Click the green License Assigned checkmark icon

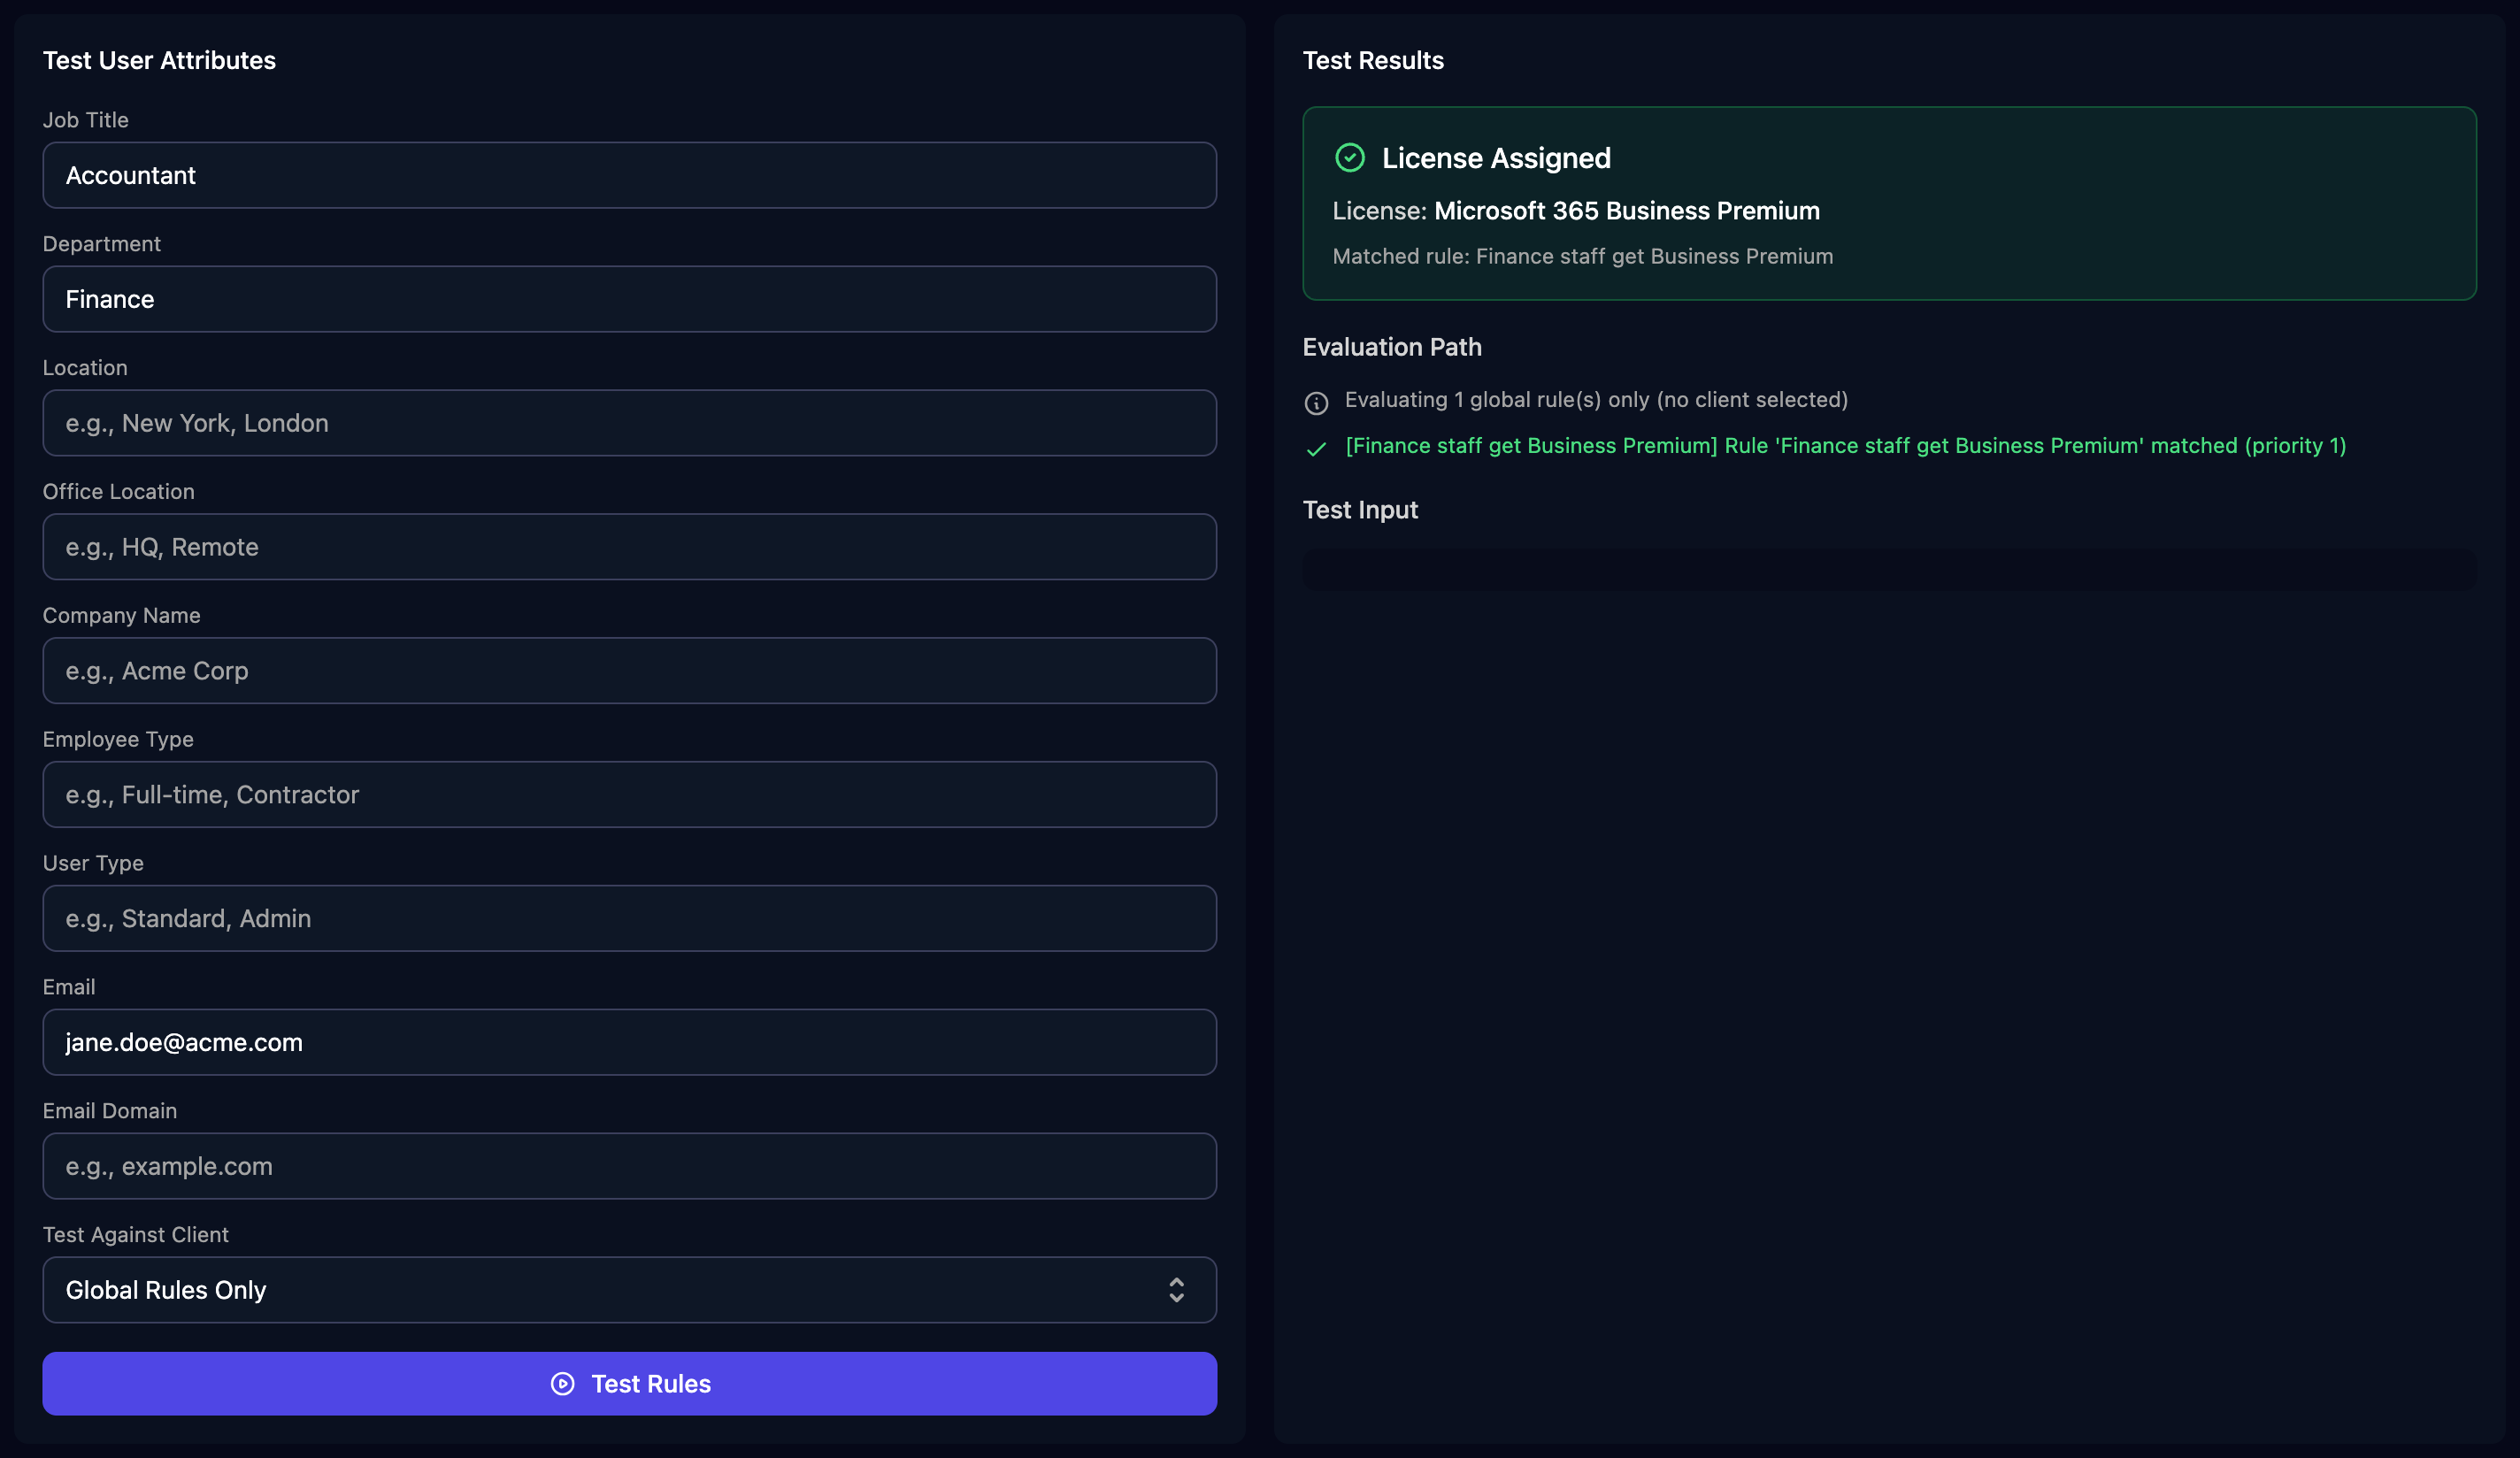[1349, 158]
